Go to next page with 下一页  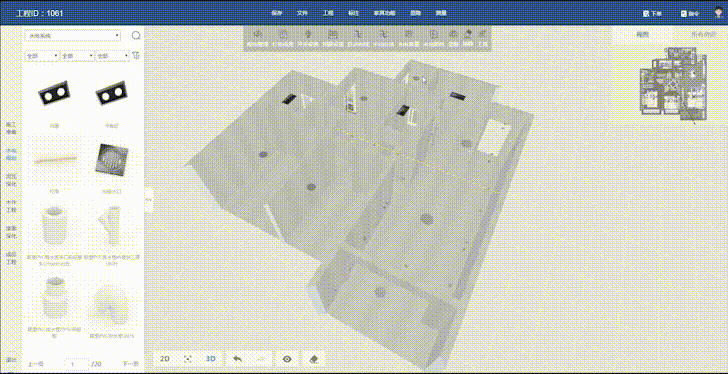(131, 364)
